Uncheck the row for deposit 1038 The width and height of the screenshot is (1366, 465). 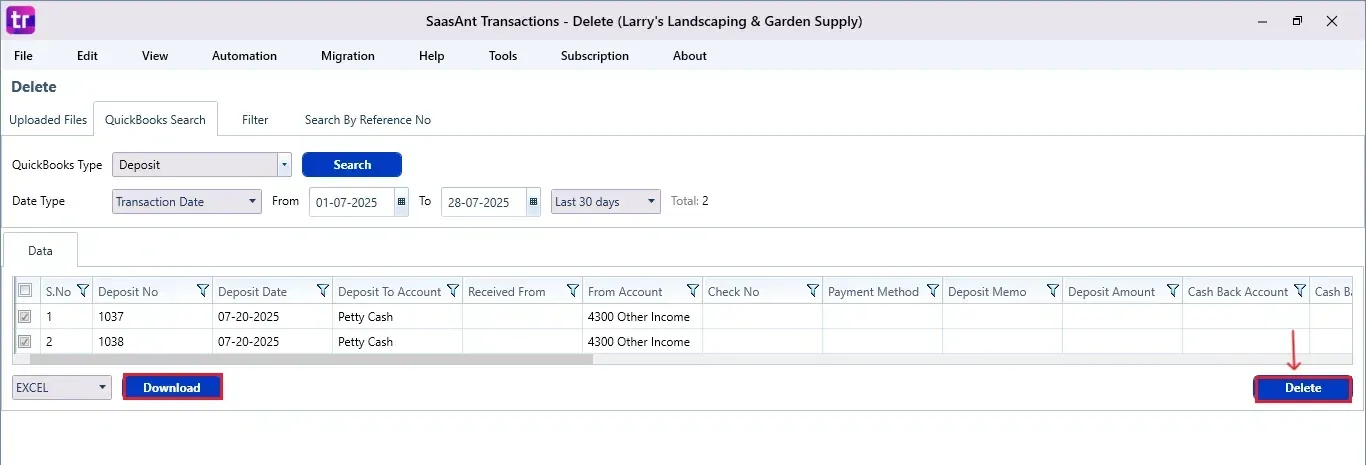pyautogui.click(x=25, y=341)
